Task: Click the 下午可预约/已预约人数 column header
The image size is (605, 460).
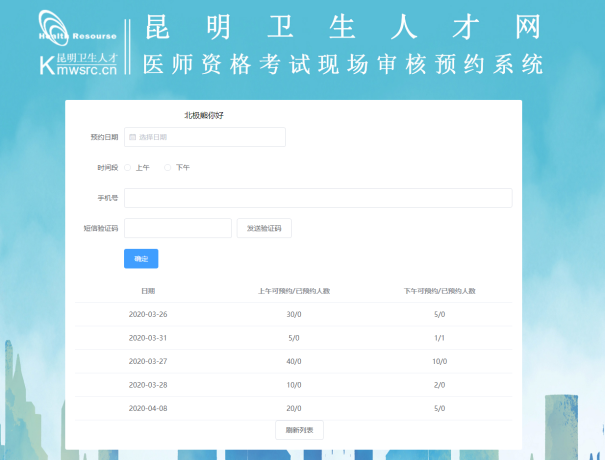Action: point(439,290)
